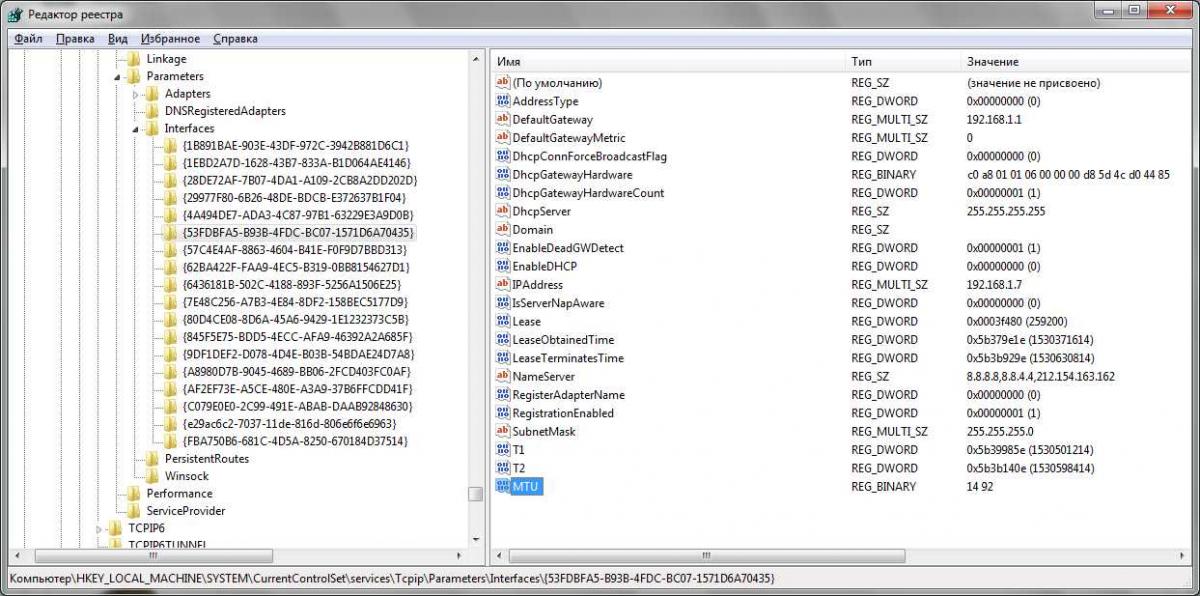Select the TCPIP6TUNNEL tree key
Image resolution: width=1200 pixels, height=596 pixels.
point(167,544)
